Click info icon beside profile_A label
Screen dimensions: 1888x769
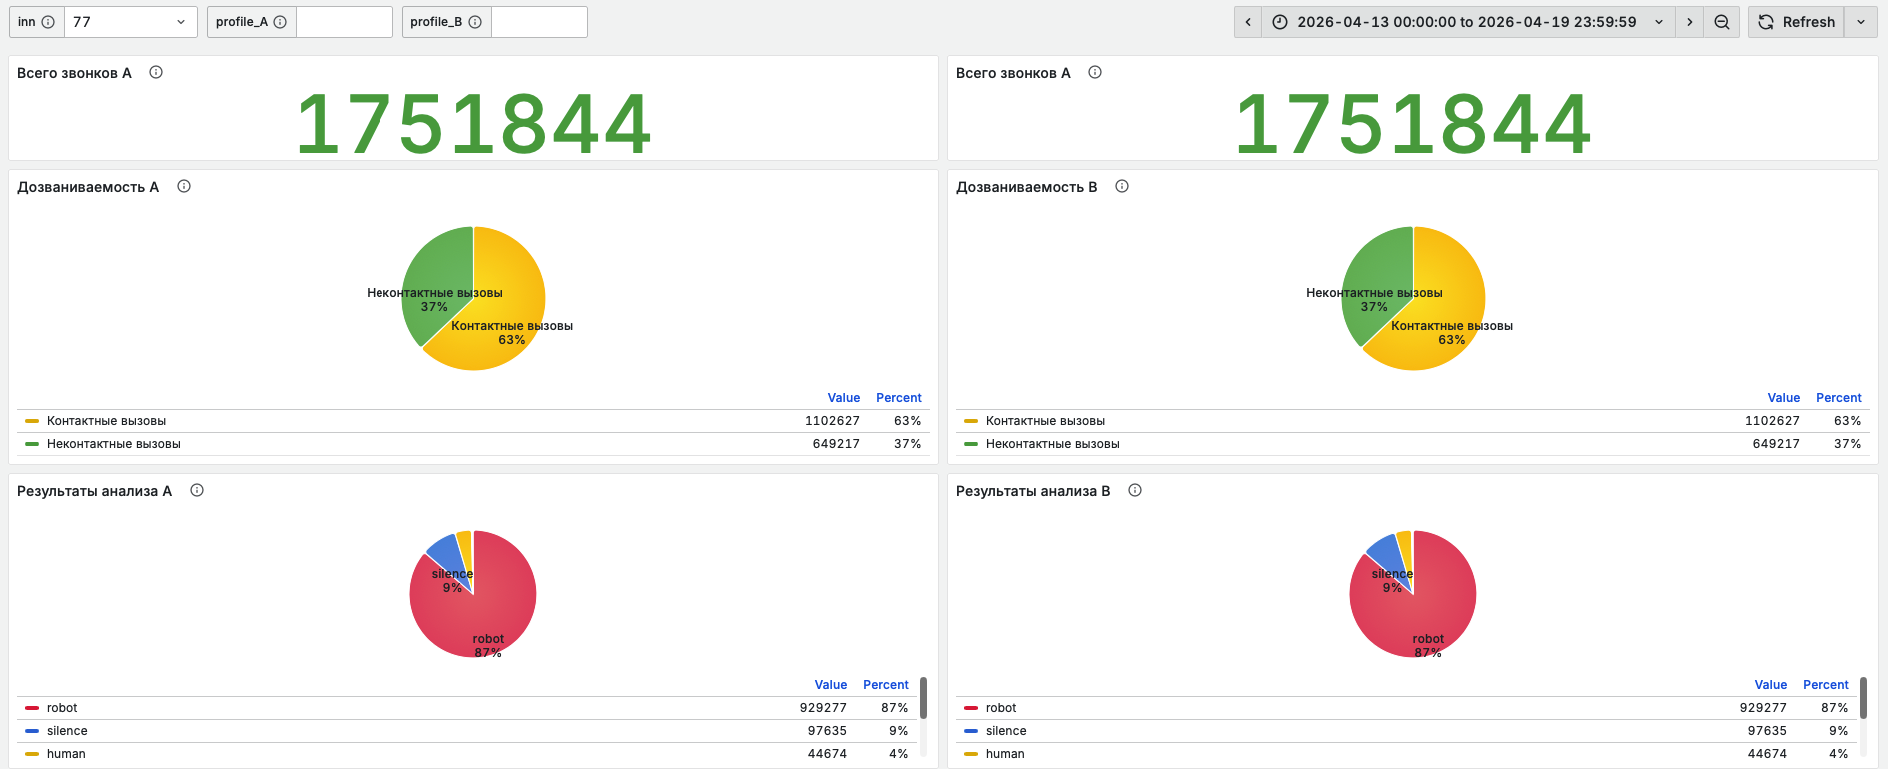tap(280, 22)
